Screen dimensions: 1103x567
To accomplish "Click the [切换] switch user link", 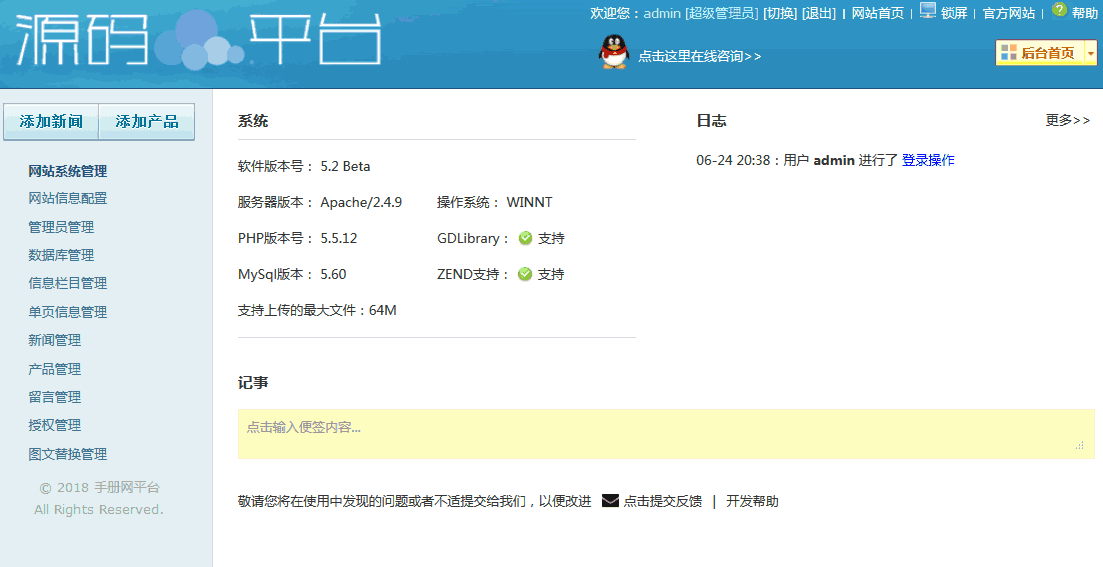I will (x=780, y=13).
